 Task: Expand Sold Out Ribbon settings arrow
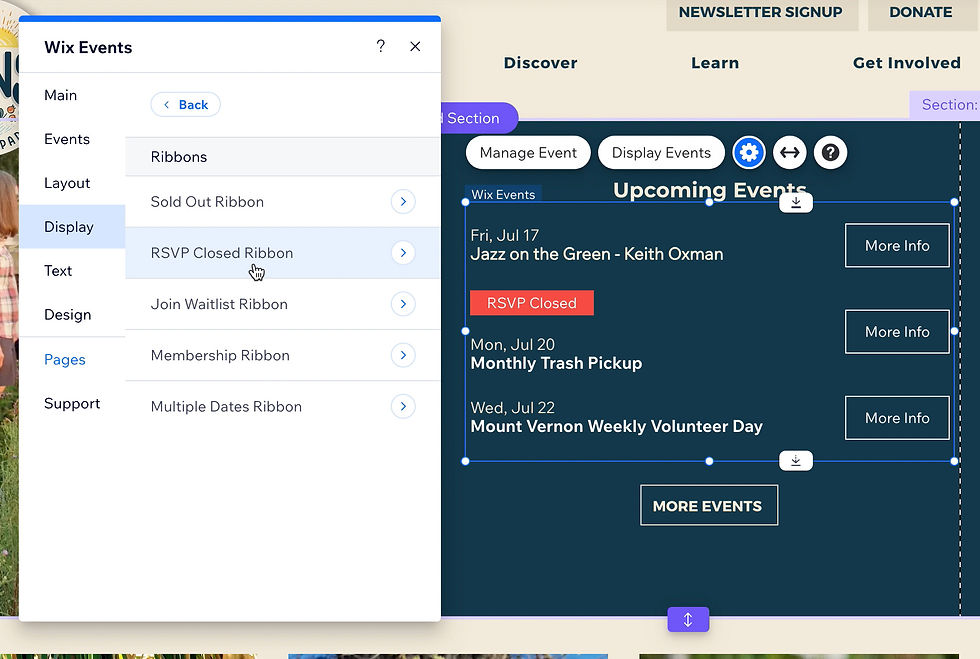(x=403, y=201)
